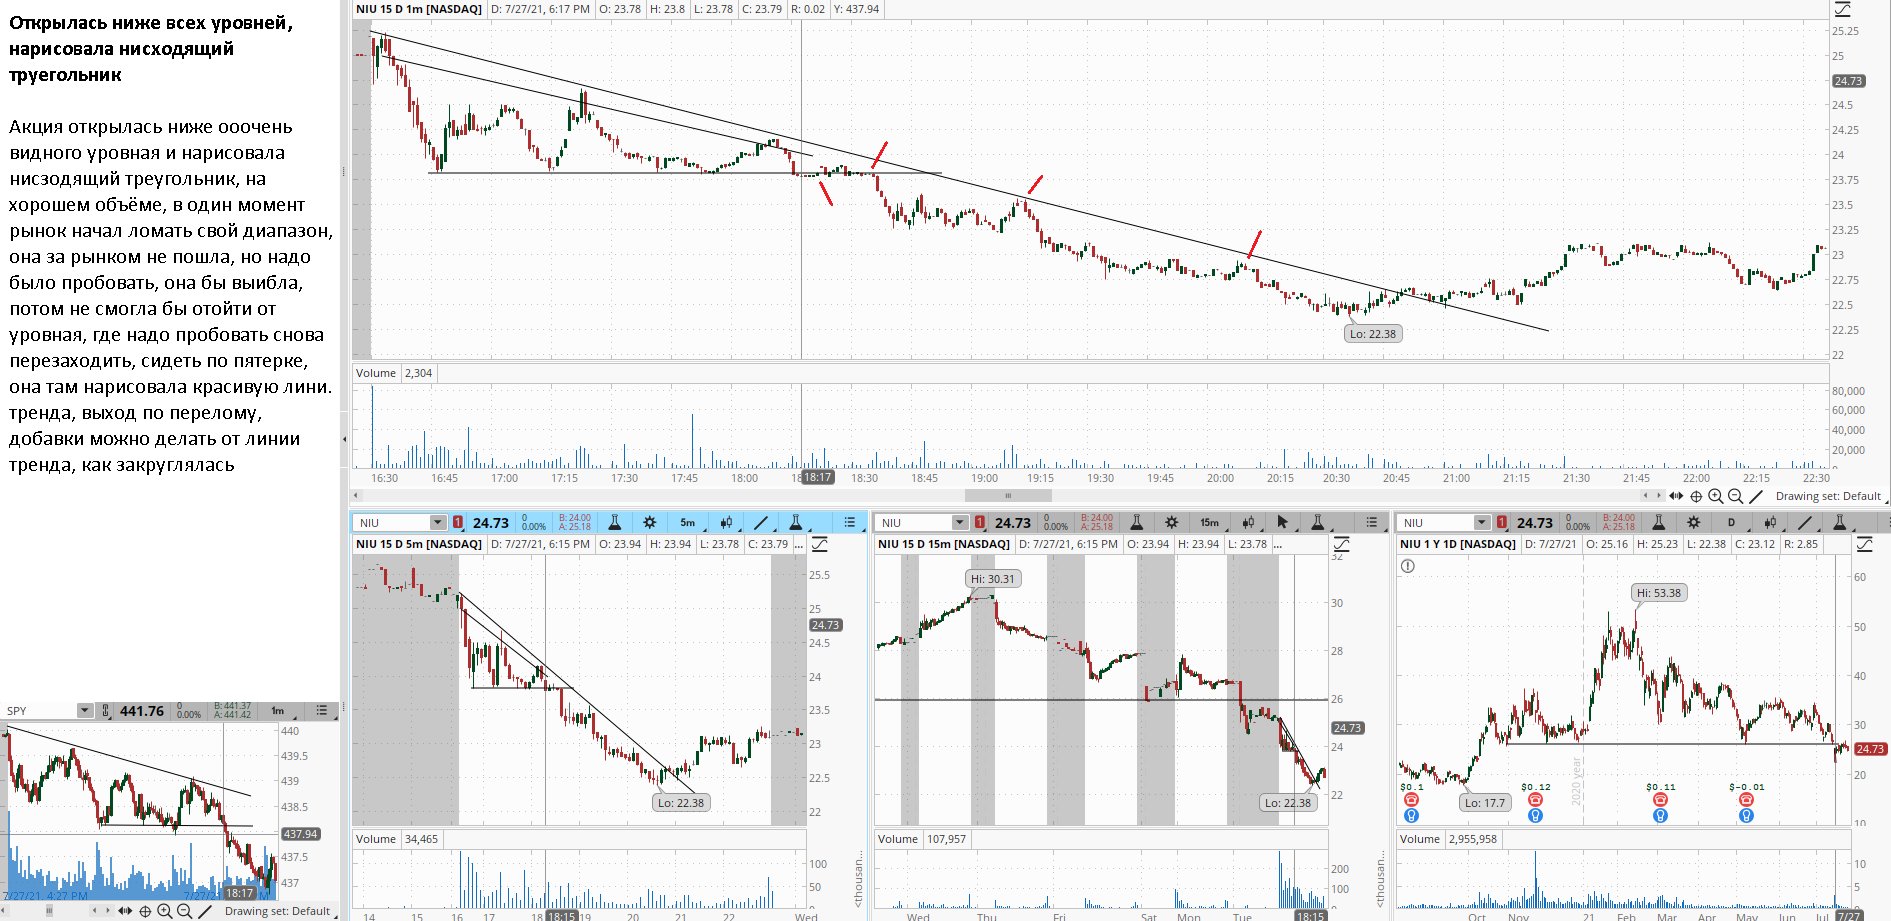Open chart style candle icon in 5m chart
Screen dimensions: 1891x921
[727, 522]
